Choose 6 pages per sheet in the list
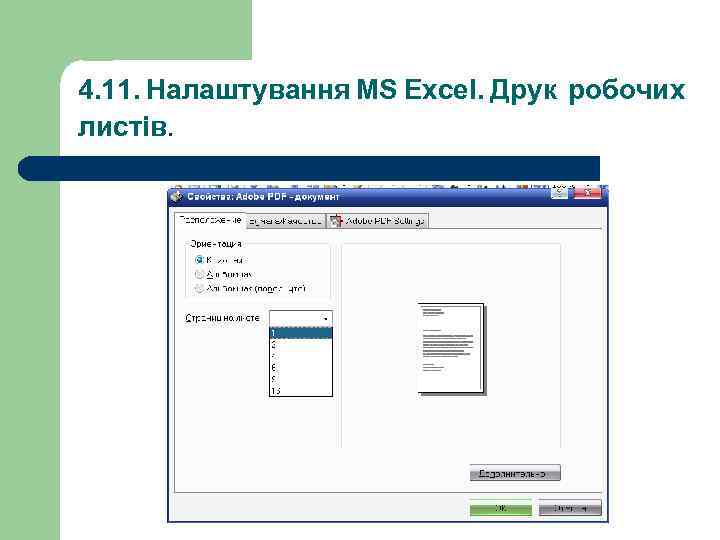 point(301,368)
